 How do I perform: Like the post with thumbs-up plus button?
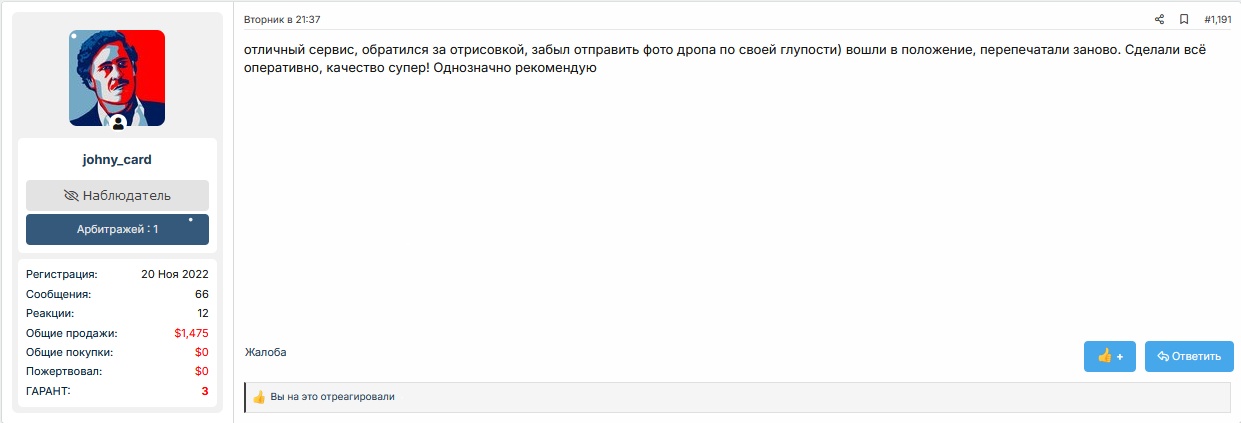[x=1109, y=356]
